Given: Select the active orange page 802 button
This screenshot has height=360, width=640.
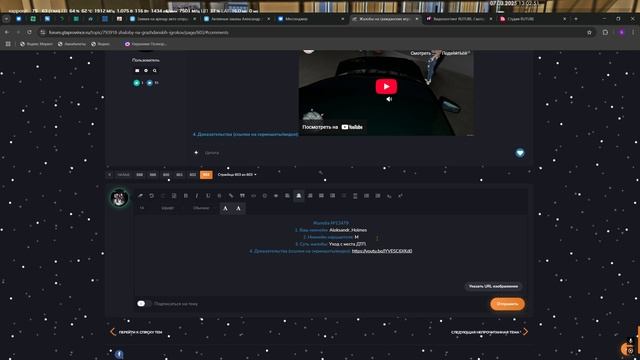Looking at the screenshot, I should (206, 175).
